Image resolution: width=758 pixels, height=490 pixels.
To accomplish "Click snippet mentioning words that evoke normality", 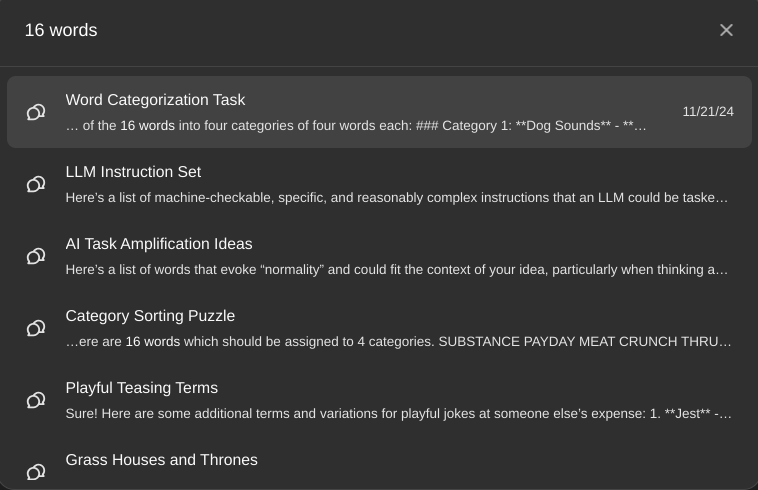I will point(397,270).
